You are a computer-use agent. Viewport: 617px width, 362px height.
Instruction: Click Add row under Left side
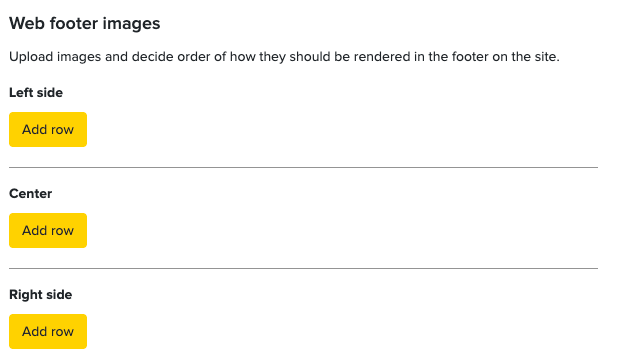click(48, 129)
